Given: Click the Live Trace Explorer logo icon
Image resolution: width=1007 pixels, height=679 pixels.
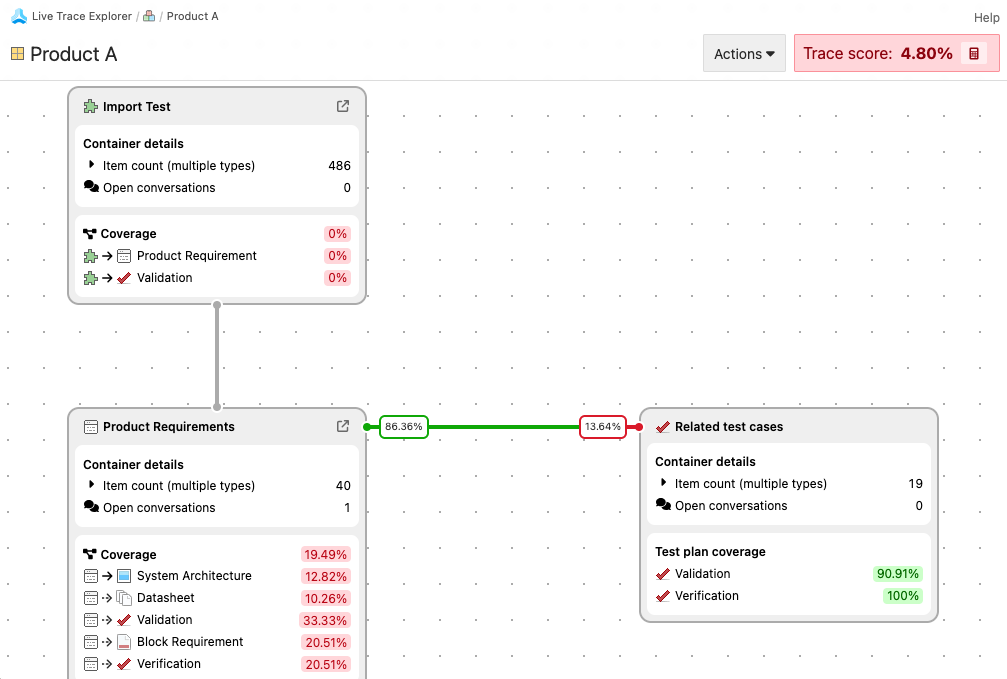Looking at the screenshot, I should [18, 16].
